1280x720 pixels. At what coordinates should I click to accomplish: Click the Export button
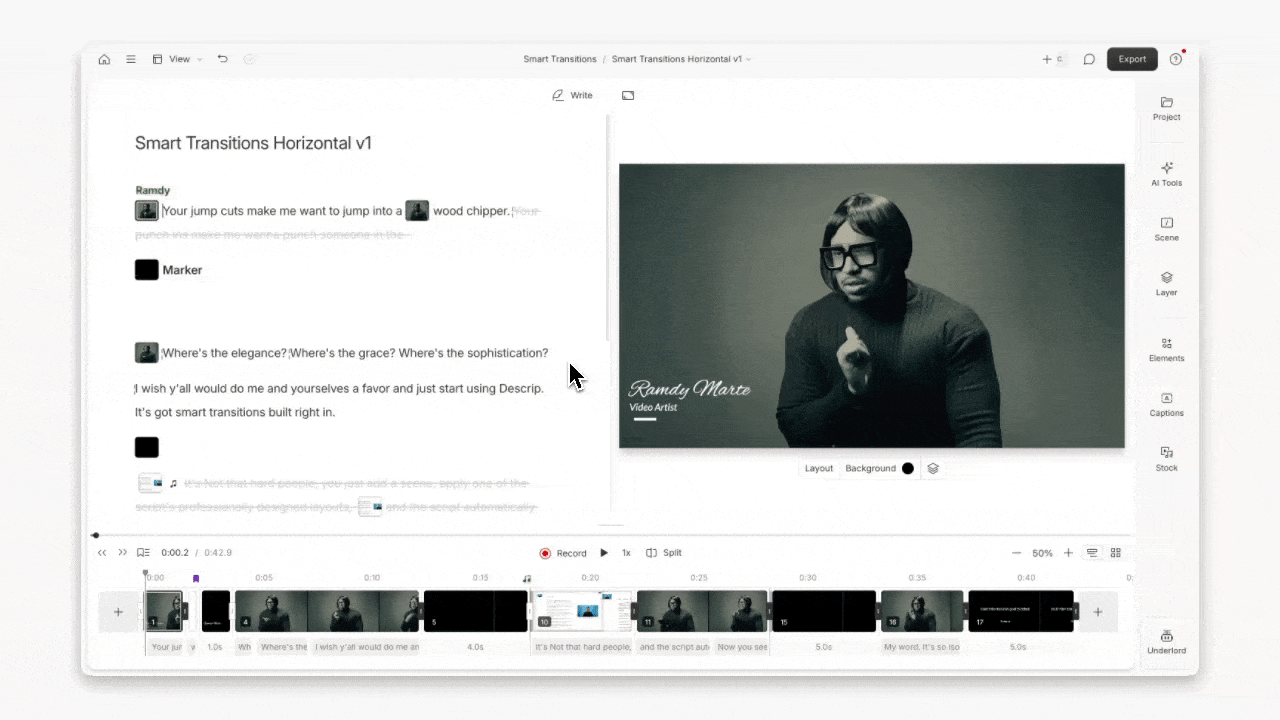click(1132, 59)
